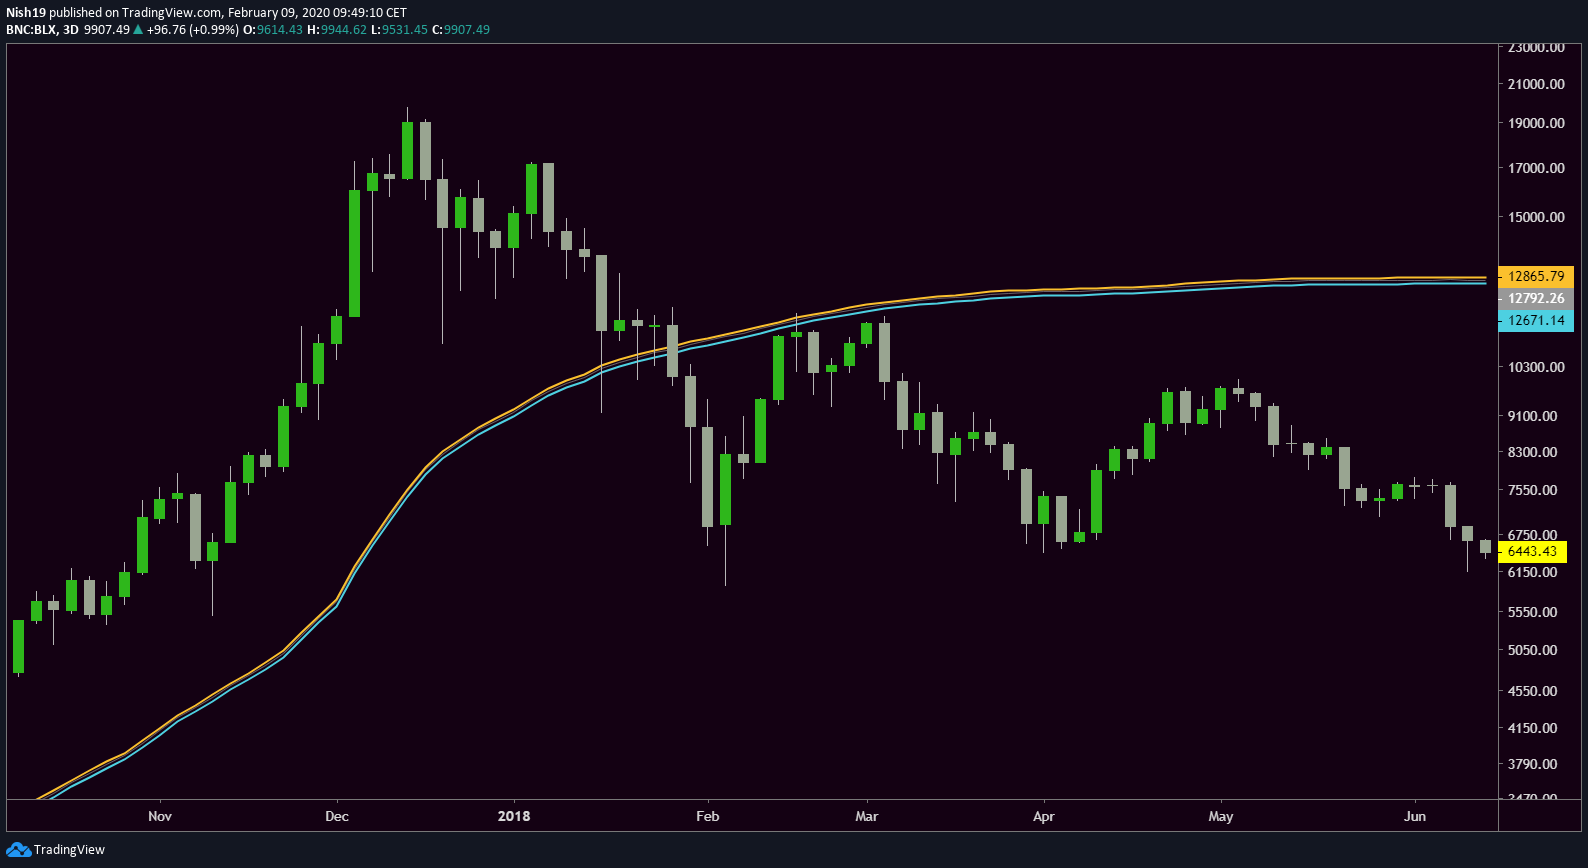Click the green up-arrow beside the 9907.49 price

click(138, 30)
